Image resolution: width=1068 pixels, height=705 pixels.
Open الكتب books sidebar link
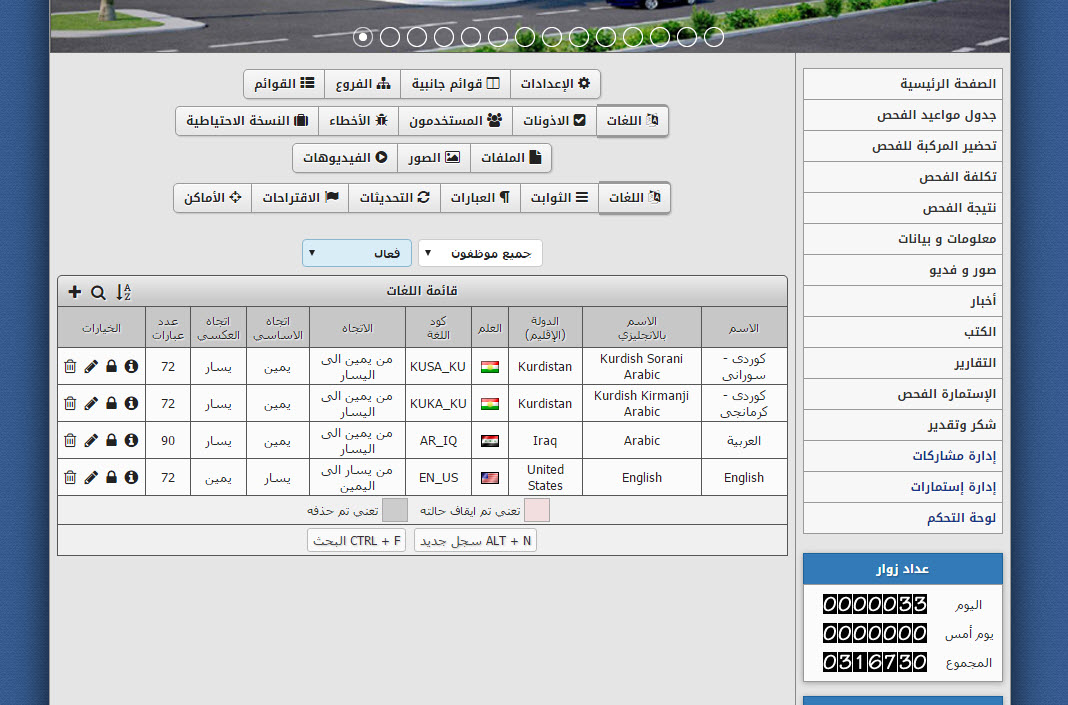tap(902, 332)
